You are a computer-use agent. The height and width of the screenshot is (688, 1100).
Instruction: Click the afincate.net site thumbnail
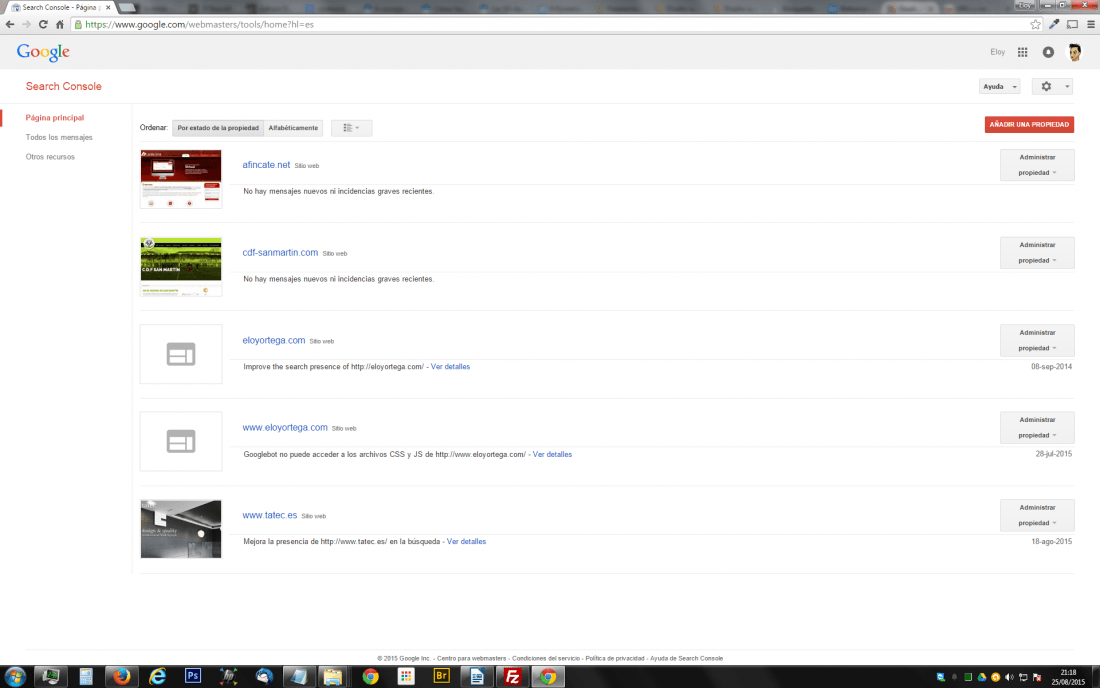[181, 179]
